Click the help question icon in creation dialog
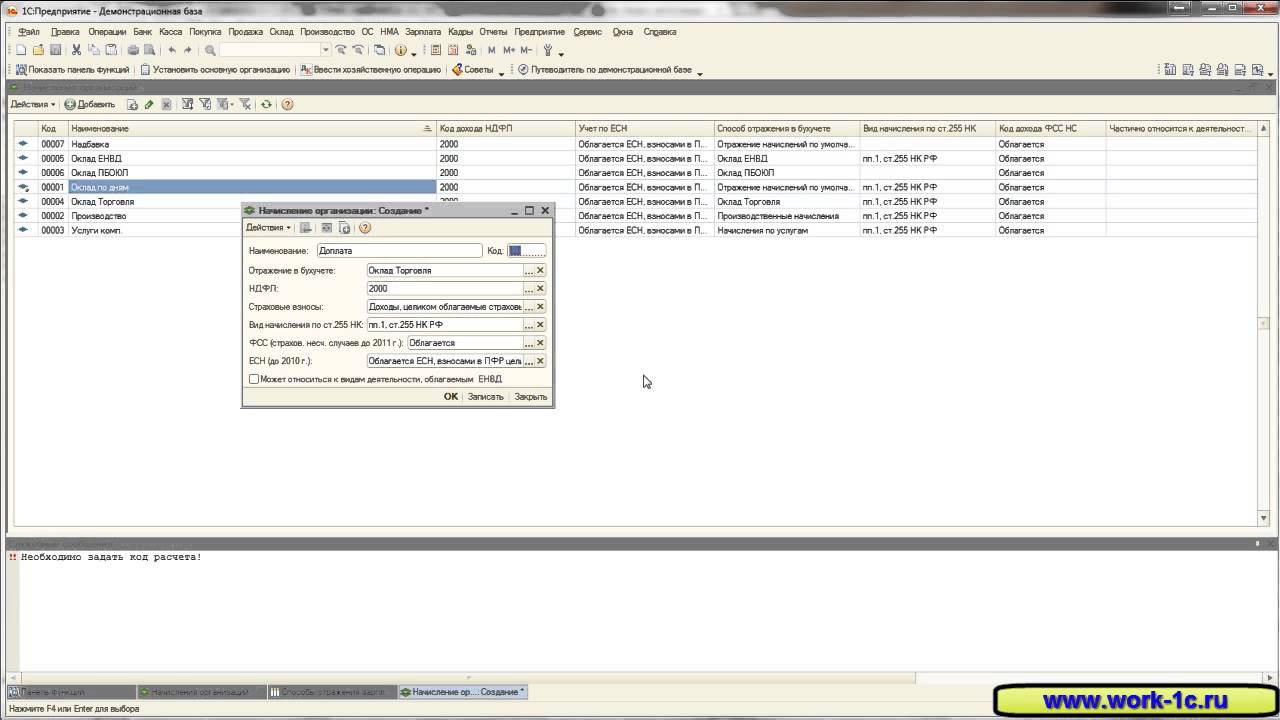The height and width of the screenshot is (720, 1280). click(365, 228)
